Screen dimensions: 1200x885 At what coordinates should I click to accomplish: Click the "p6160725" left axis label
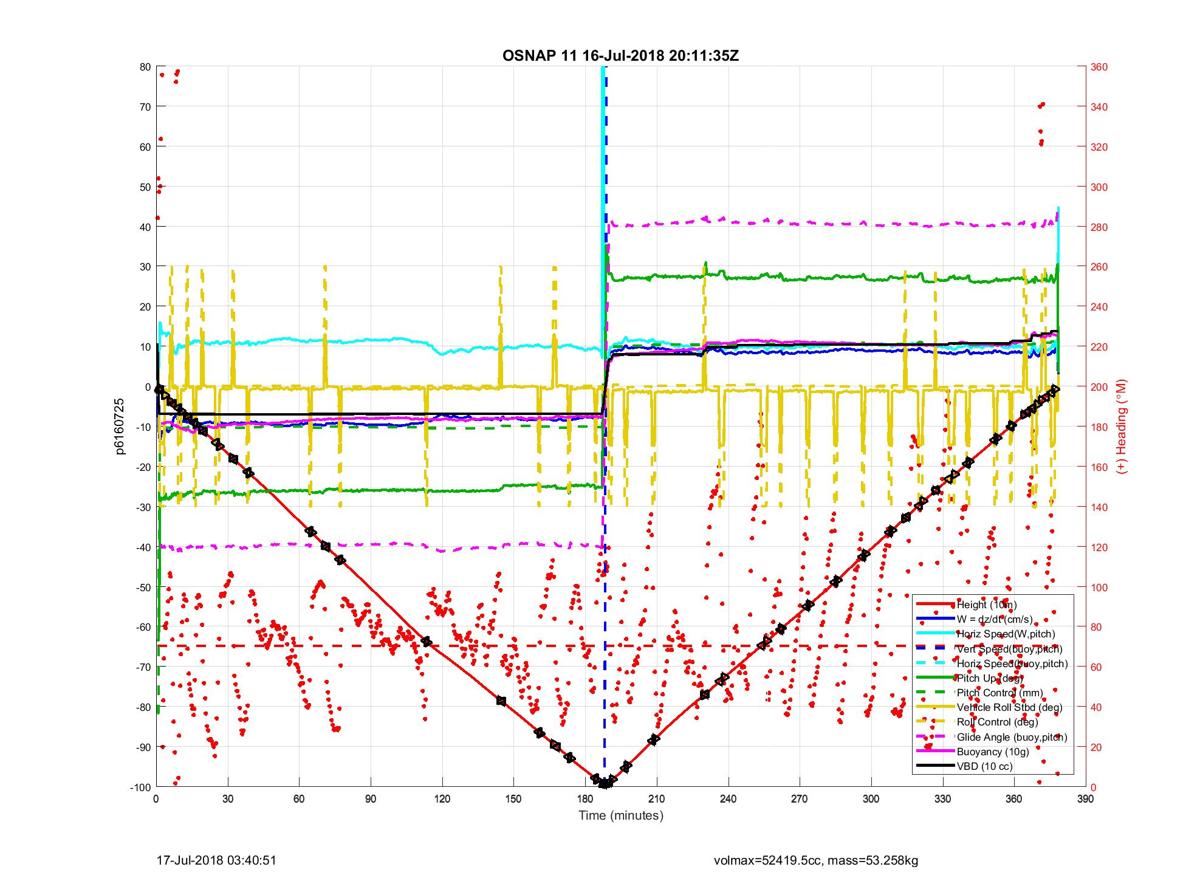click(x=119, y=427)
